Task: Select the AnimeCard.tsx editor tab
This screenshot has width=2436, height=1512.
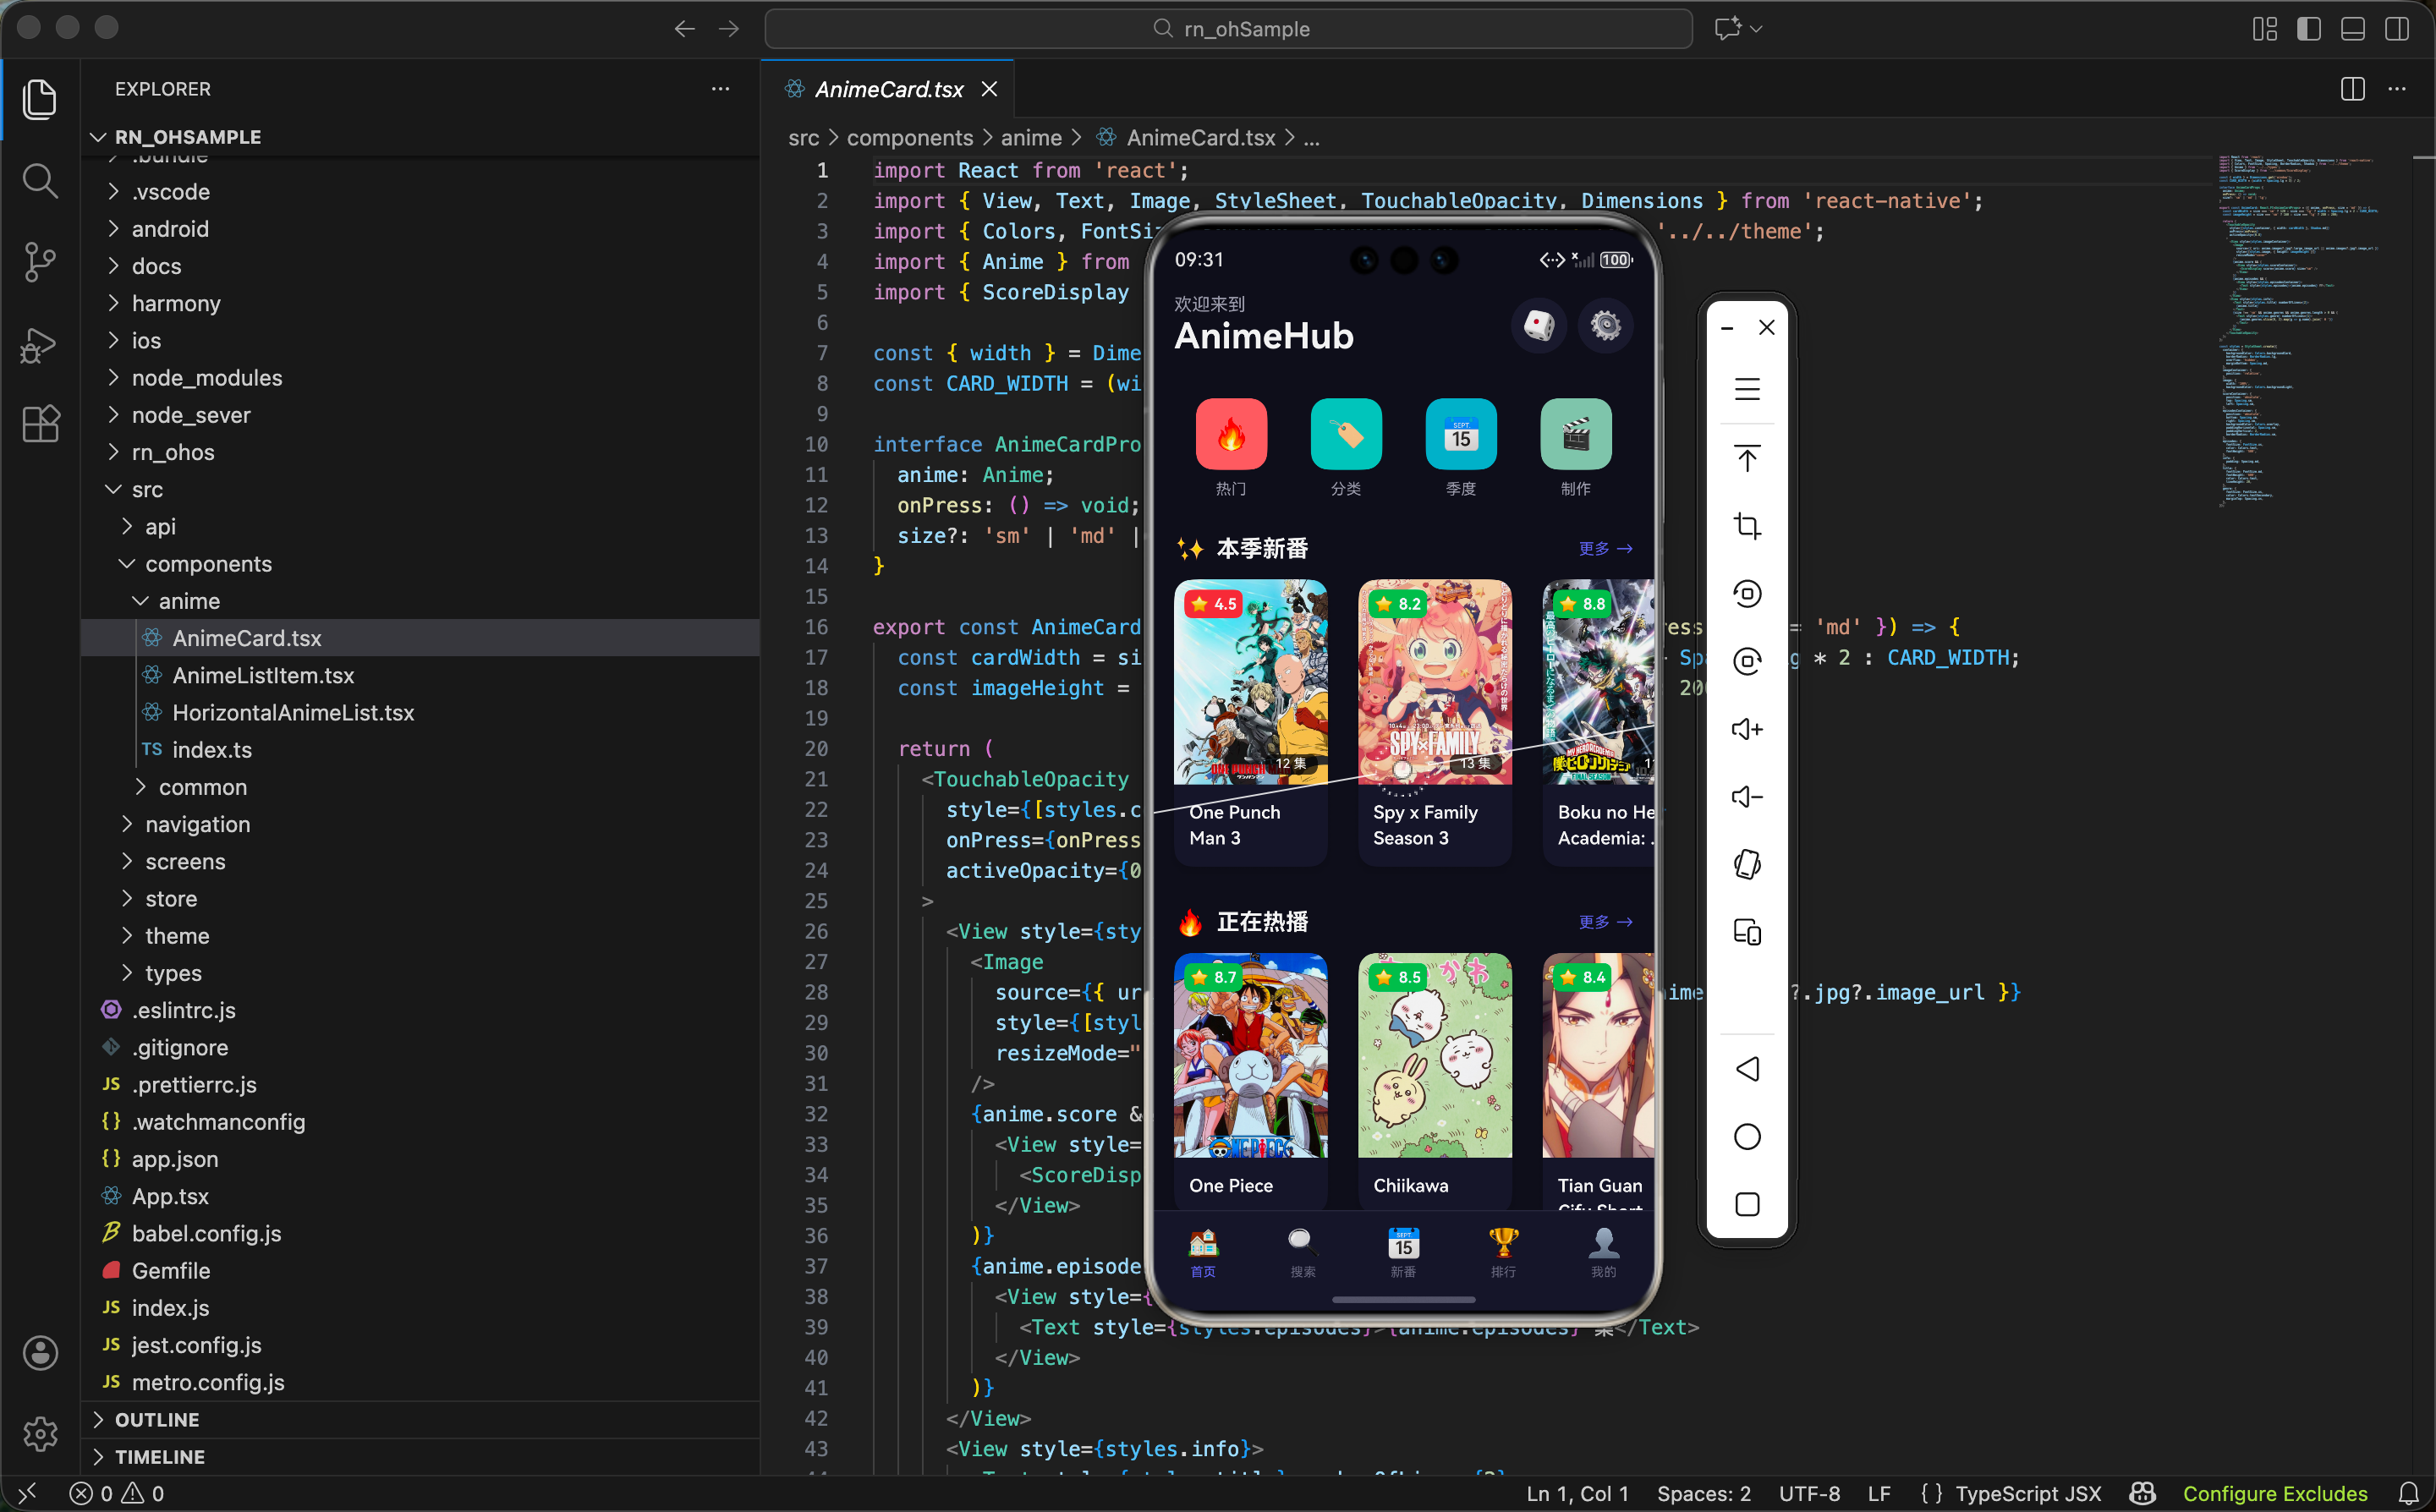Action: click(x=888, y=90)
